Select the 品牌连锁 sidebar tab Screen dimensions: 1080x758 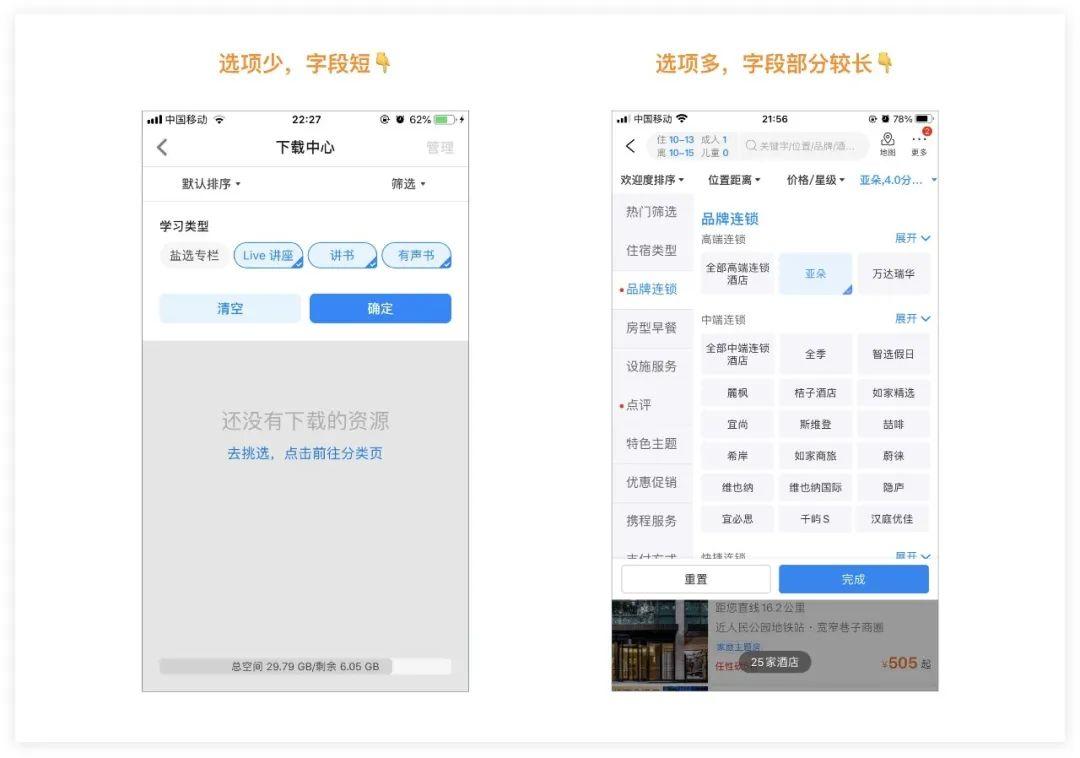click(x=652, y=289)
